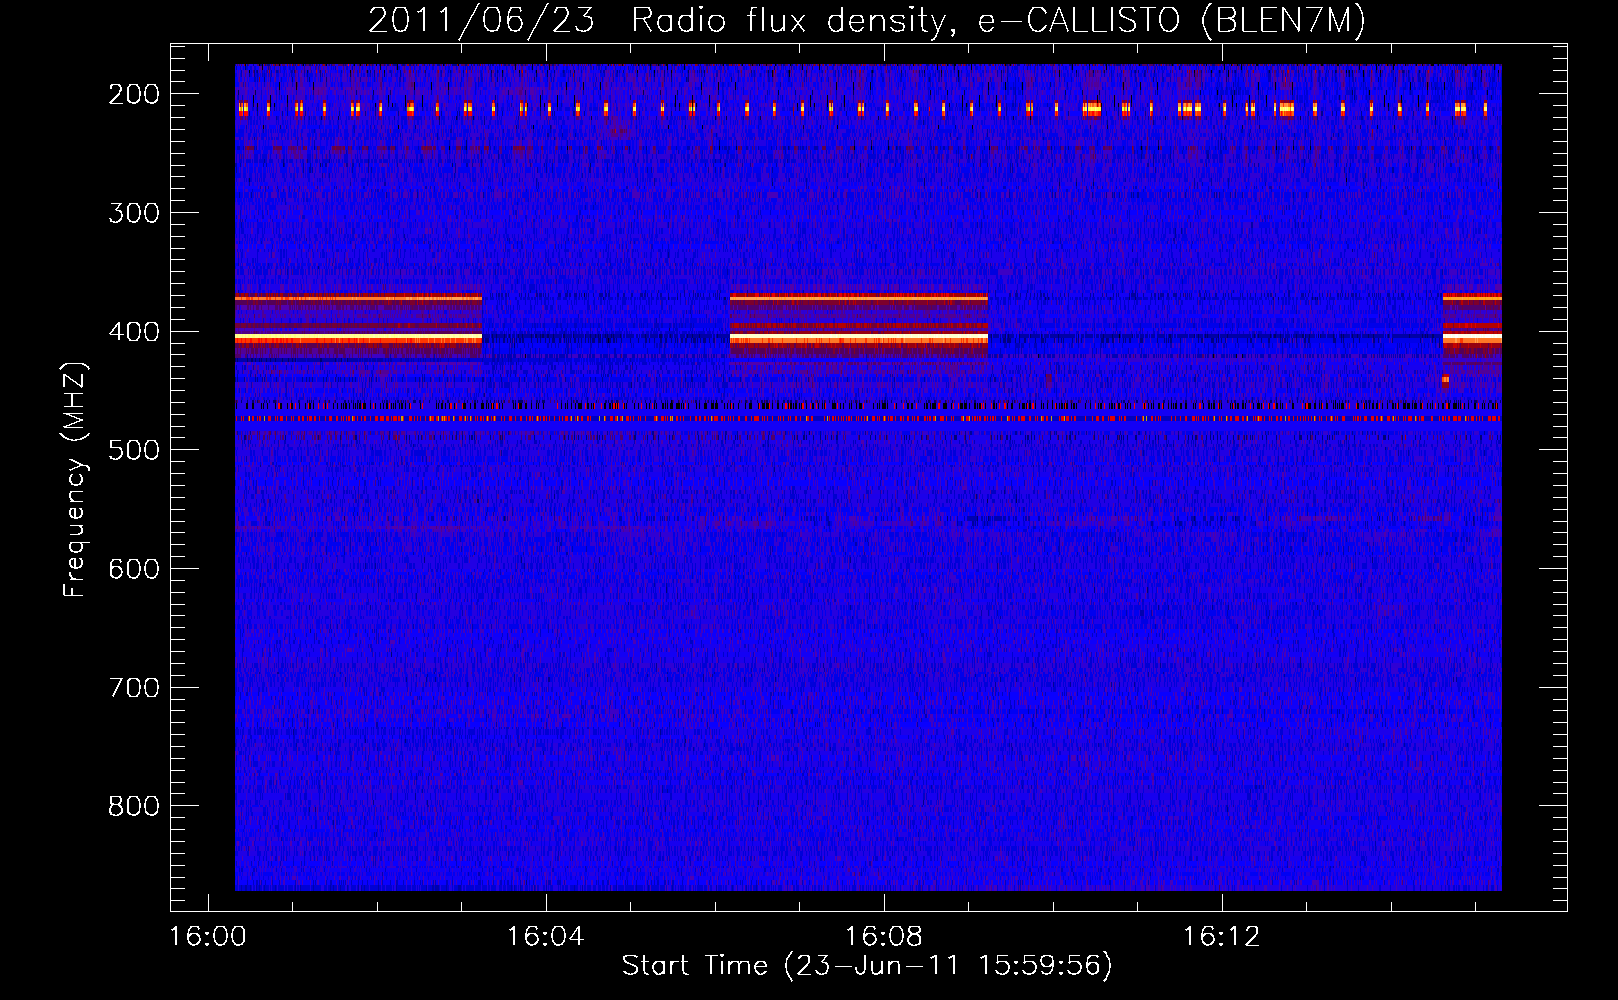Click the 400 frequency tick label
1618x1000 pixels.
click(134, 332)
